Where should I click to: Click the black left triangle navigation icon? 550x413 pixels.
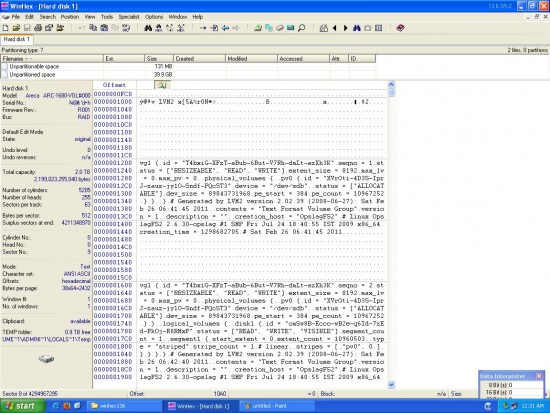pyautogui.click(x=335, y=28)
